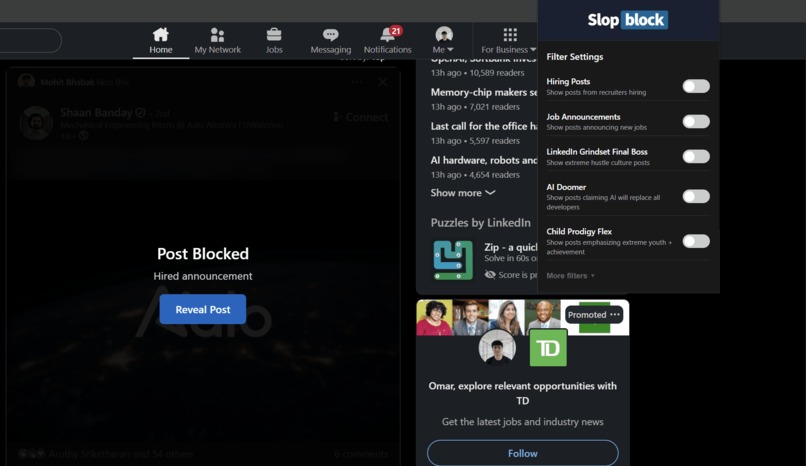The height and width of the screenshot is (466, 806).
Task: Check Notifications with the 21 badge
Action: point(388,41)
